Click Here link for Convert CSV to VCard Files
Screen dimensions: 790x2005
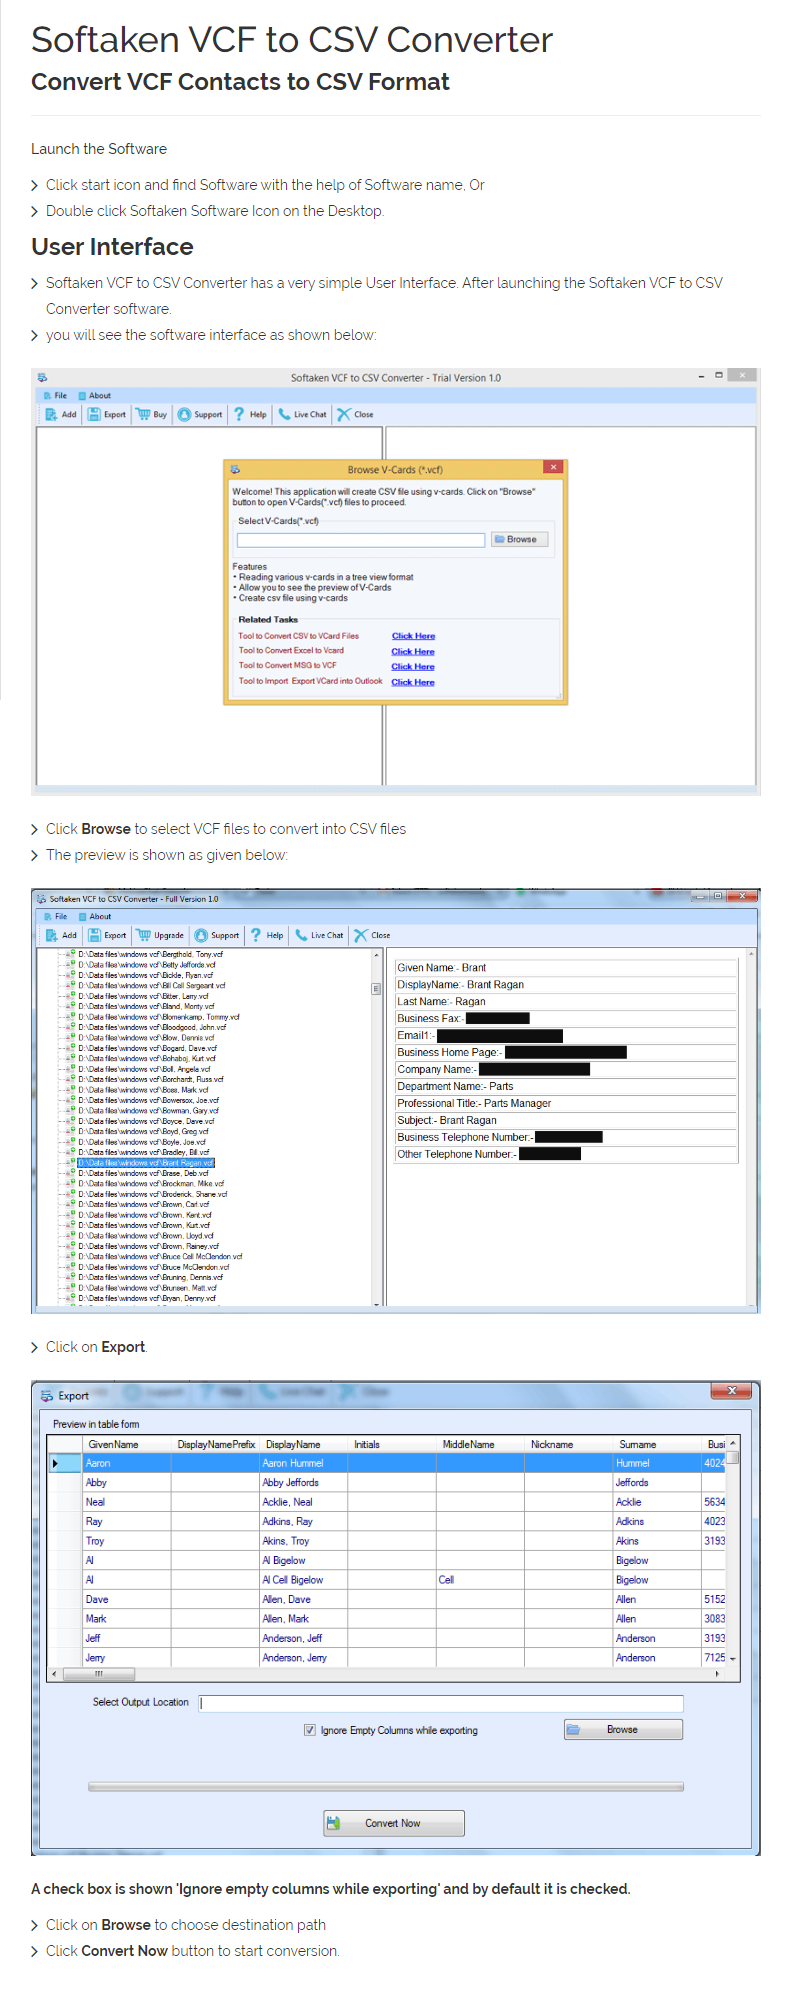pos(413,636)
